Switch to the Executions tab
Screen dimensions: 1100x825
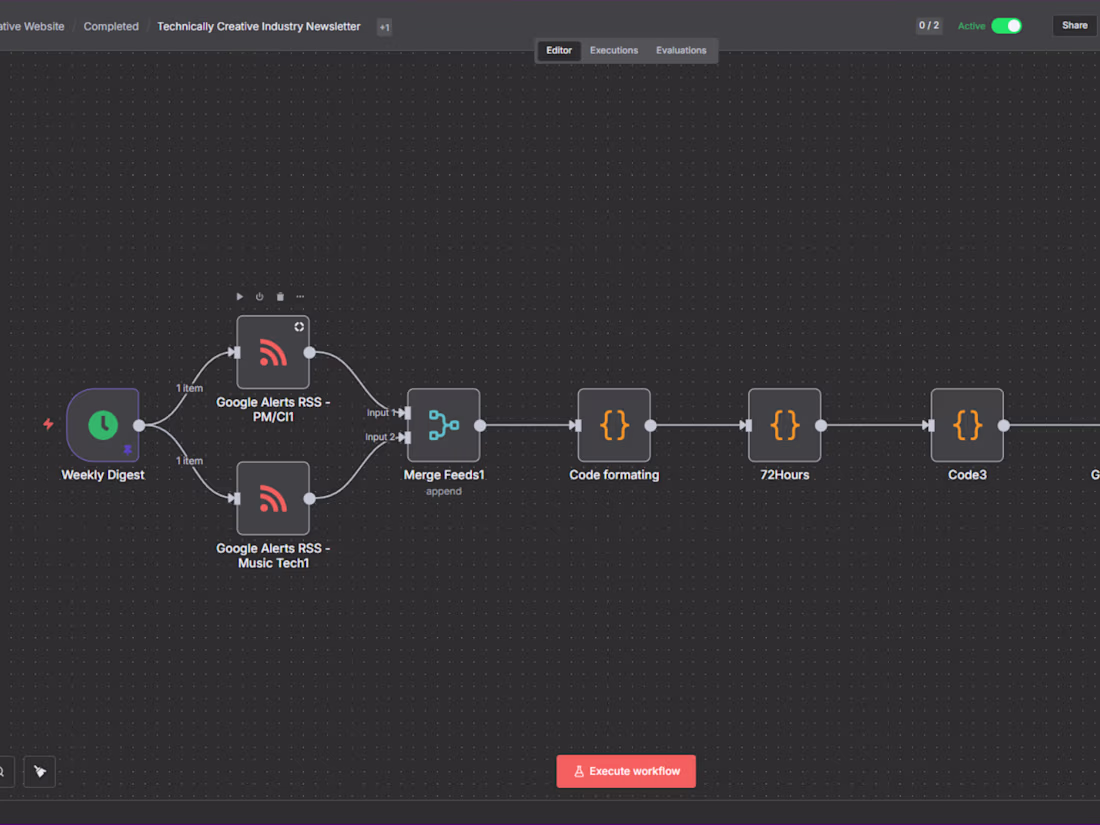point(613,50)
